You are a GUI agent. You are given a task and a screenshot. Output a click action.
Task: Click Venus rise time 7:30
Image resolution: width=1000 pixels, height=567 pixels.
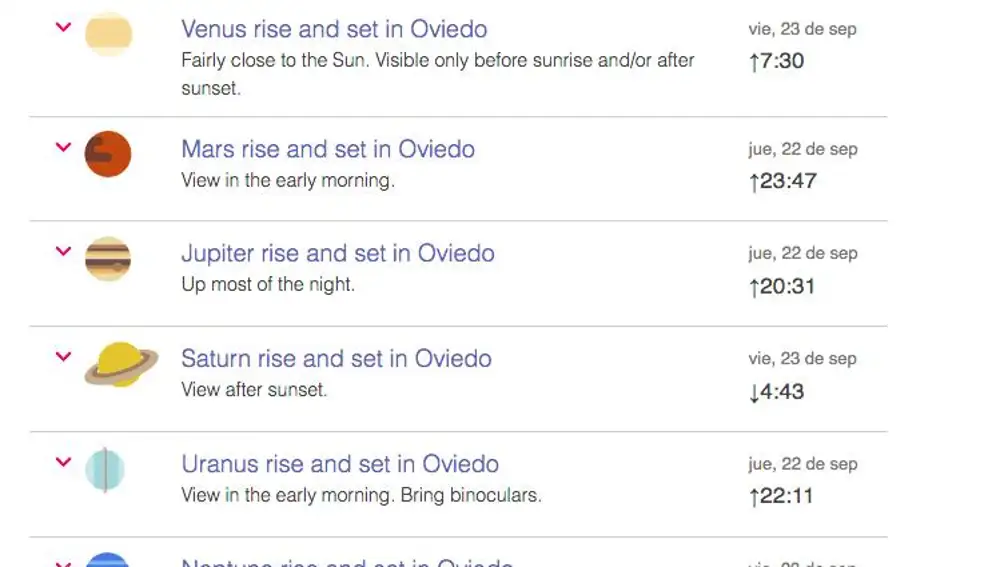(x=776, y=61)
